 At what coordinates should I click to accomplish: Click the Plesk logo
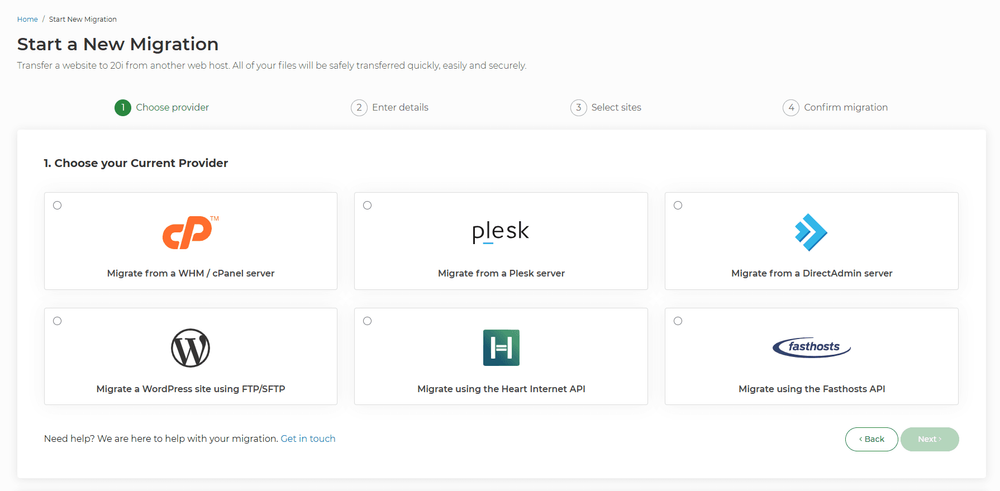point(501,233)
